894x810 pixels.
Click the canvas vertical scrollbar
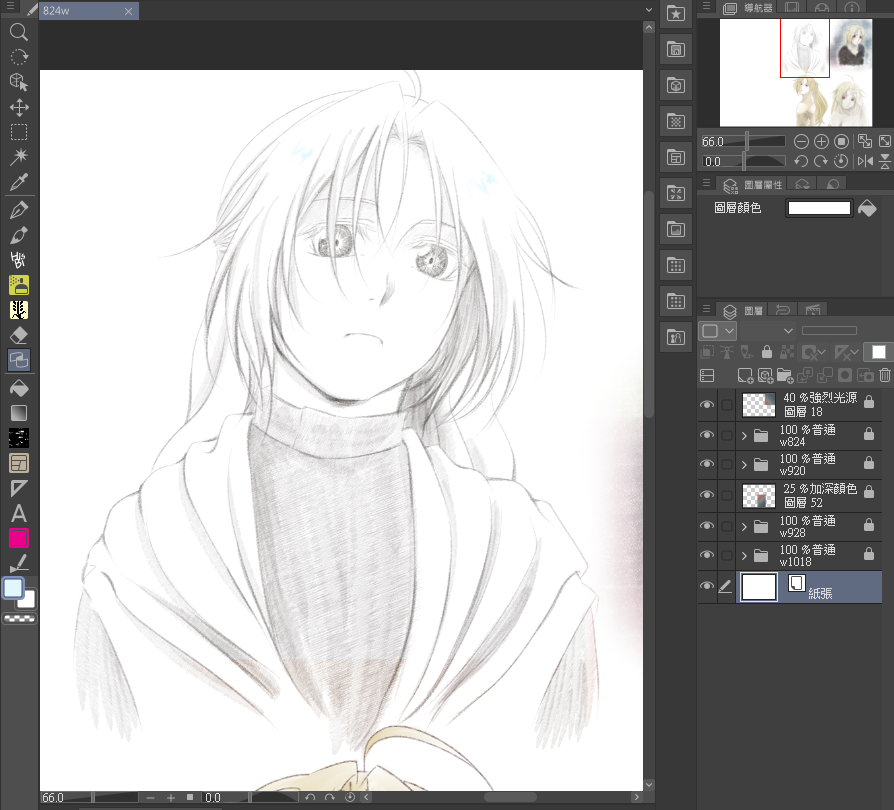(x=649, y=305)
